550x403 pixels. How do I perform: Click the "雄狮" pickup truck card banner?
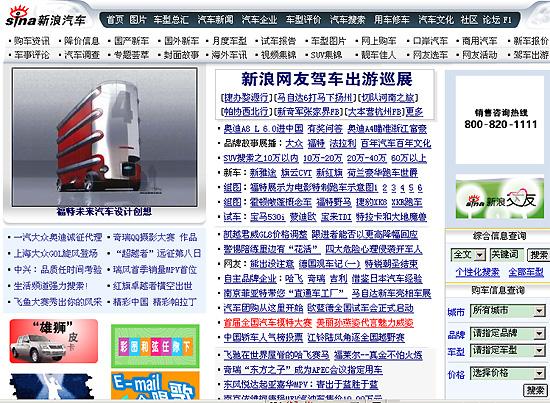(x=54, y=341)
